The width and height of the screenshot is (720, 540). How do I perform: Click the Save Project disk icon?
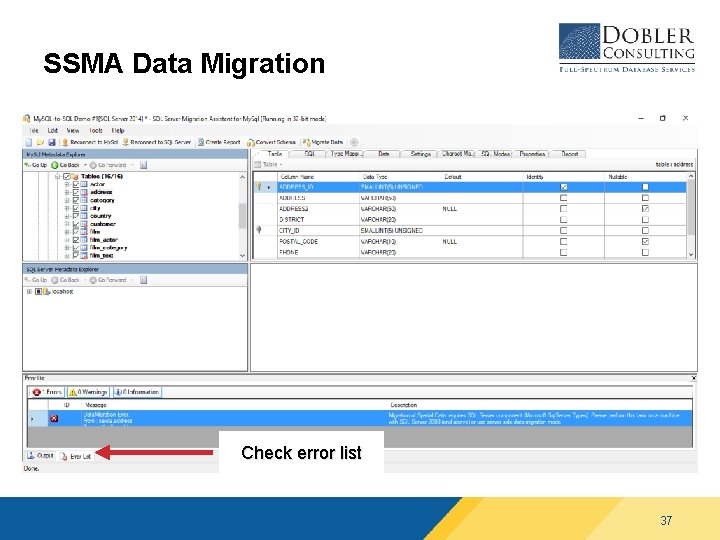tap(51, 142)
